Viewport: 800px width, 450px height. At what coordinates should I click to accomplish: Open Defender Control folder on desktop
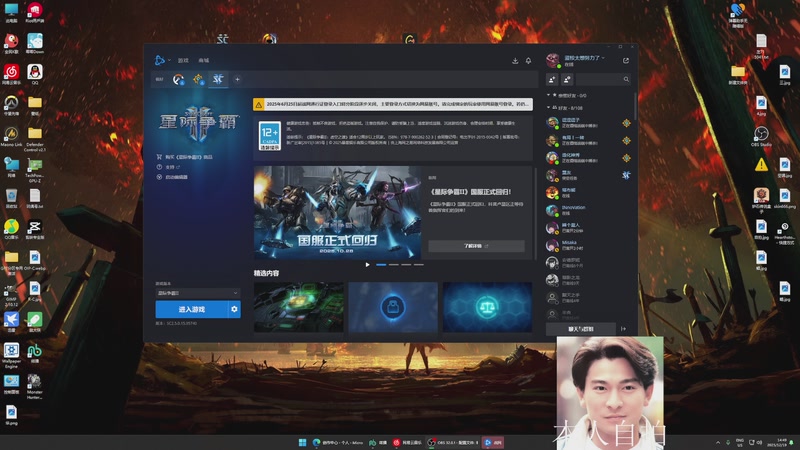pyautogui.click(x=35, y=139)
